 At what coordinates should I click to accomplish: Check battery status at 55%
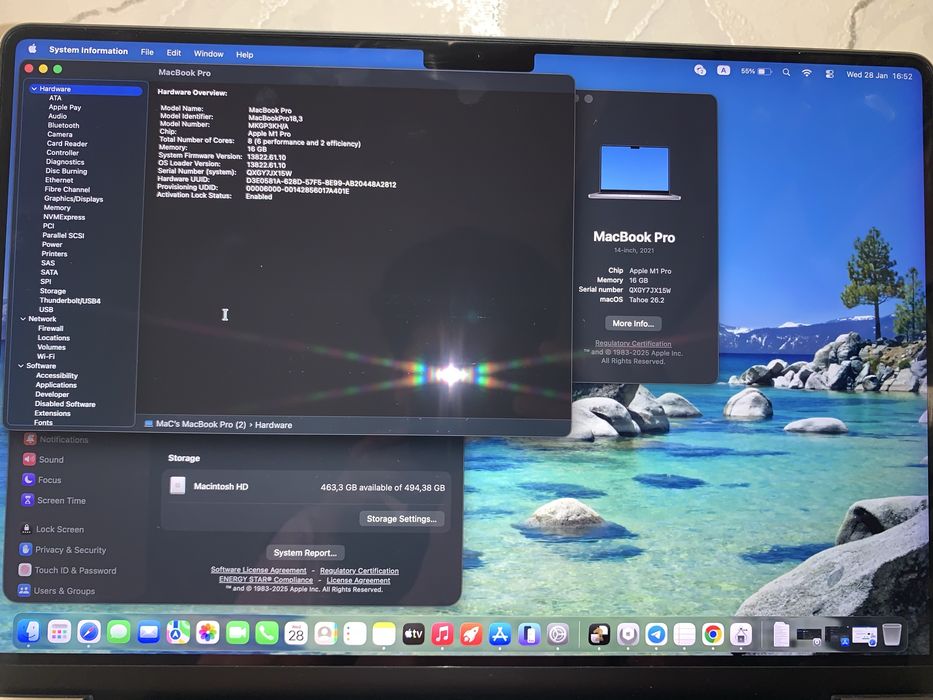(756, 71)
